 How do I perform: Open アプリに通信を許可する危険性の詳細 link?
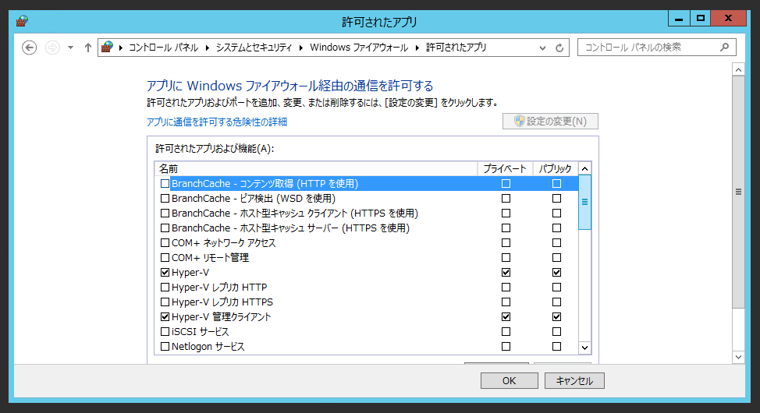coord(217,122)
